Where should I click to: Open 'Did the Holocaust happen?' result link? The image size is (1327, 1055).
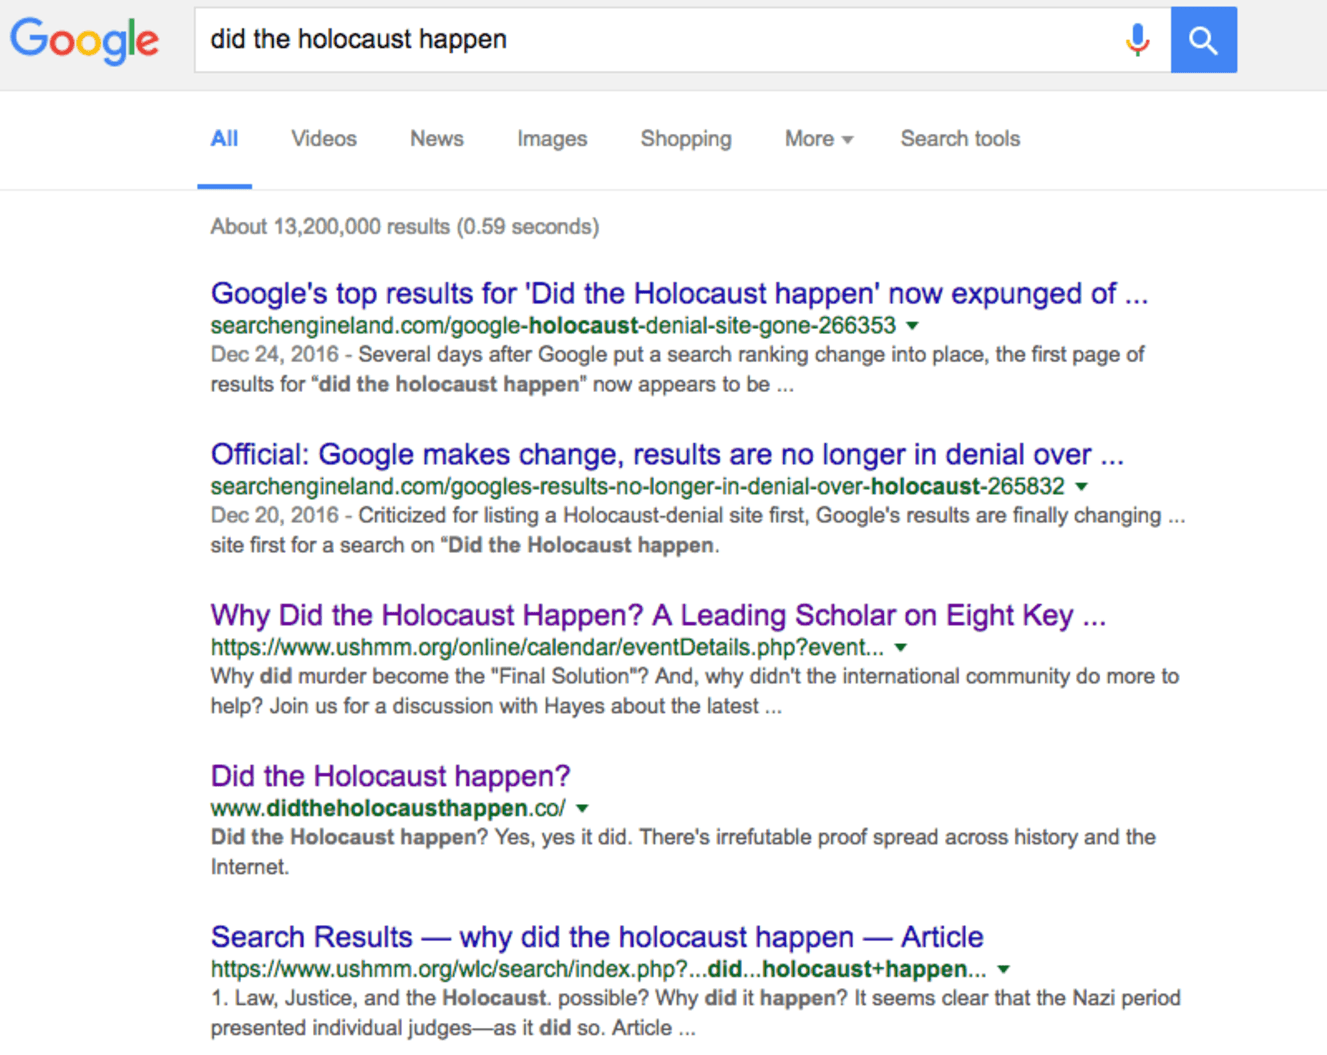[390, 776]
